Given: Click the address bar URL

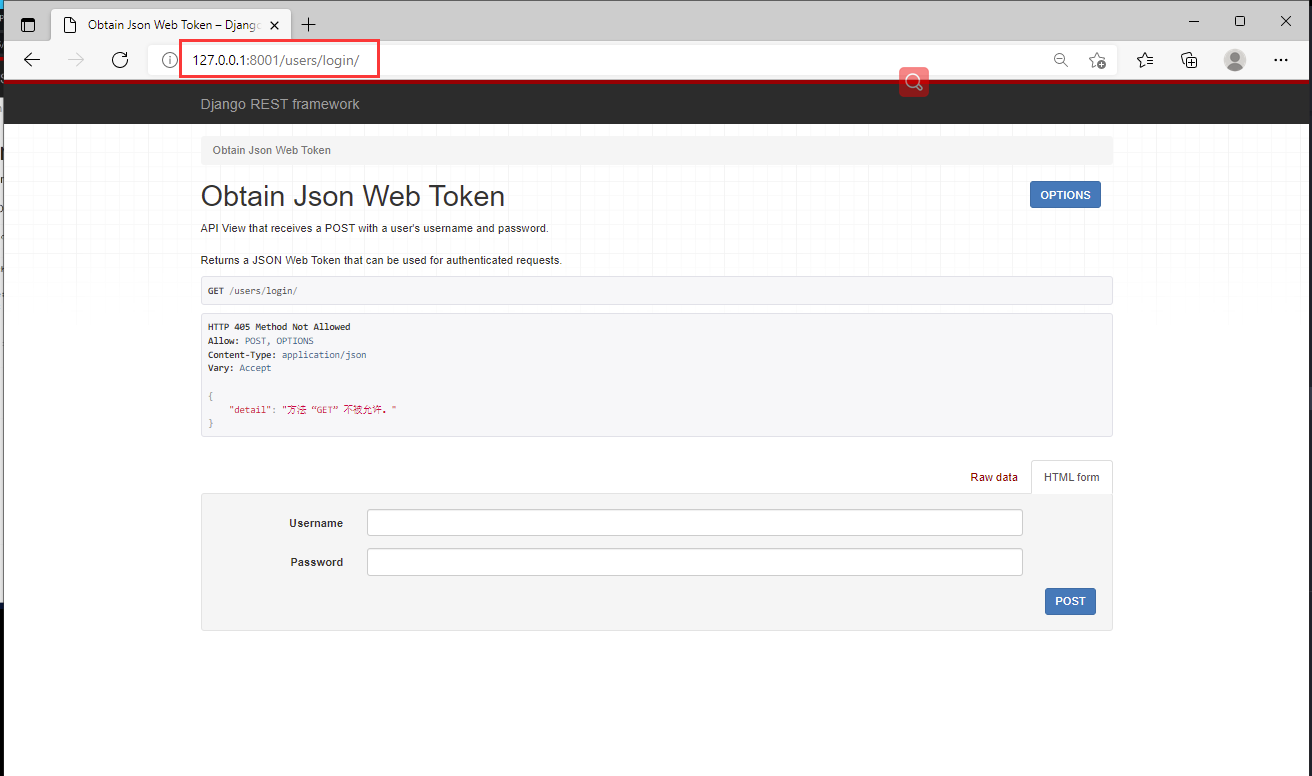Looking at the screenshot, I should pos(276,60).
